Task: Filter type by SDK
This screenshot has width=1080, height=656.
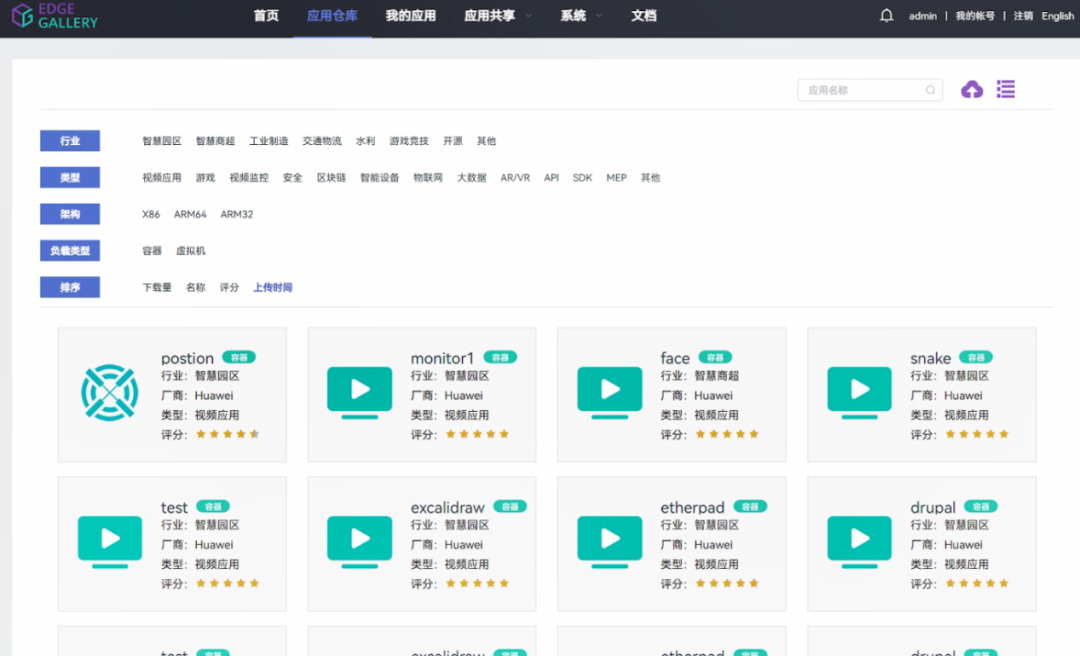Action: point(582,177)
